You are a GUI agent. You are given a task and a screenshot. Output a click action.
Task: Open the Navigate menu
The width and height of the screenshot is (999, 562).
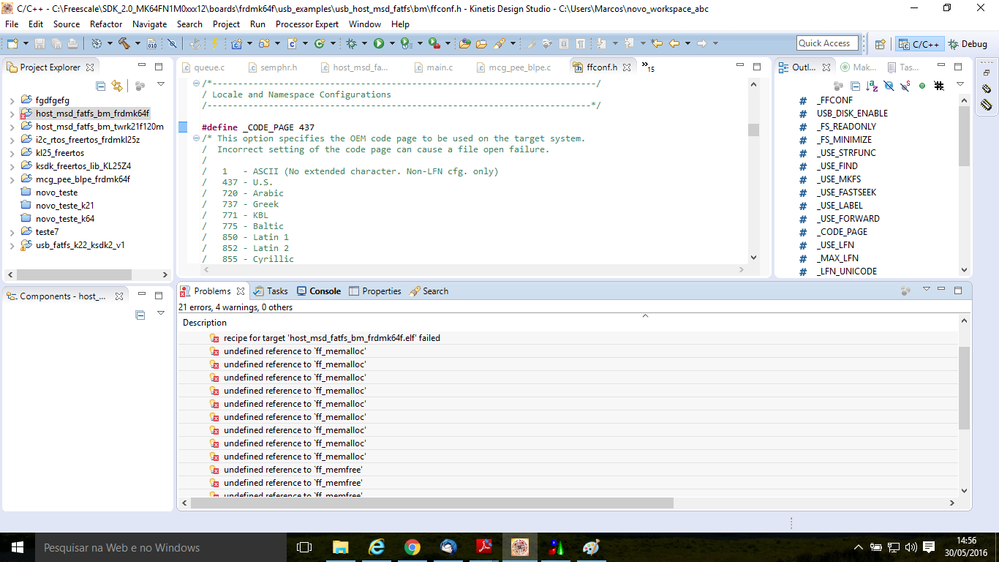click(x=149, y=24)
